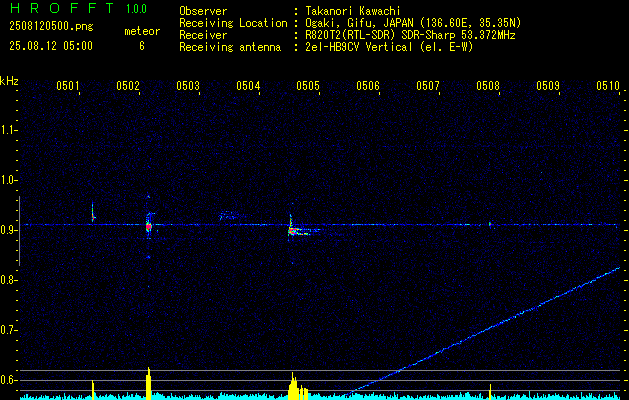Click the 0.8 kHz axis label
Image resolution: width=629 pixels, height=400 pixels.
click(x=8, y=280)
